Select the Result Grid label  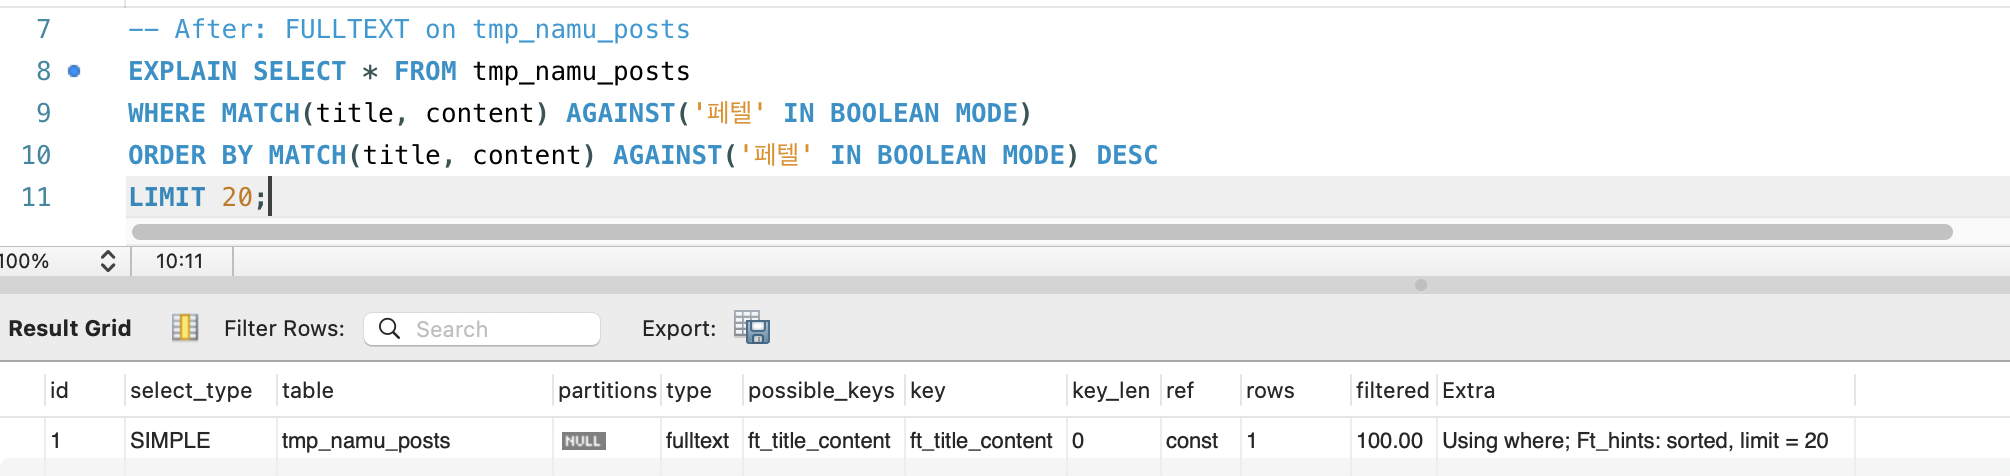pos(70,328)
